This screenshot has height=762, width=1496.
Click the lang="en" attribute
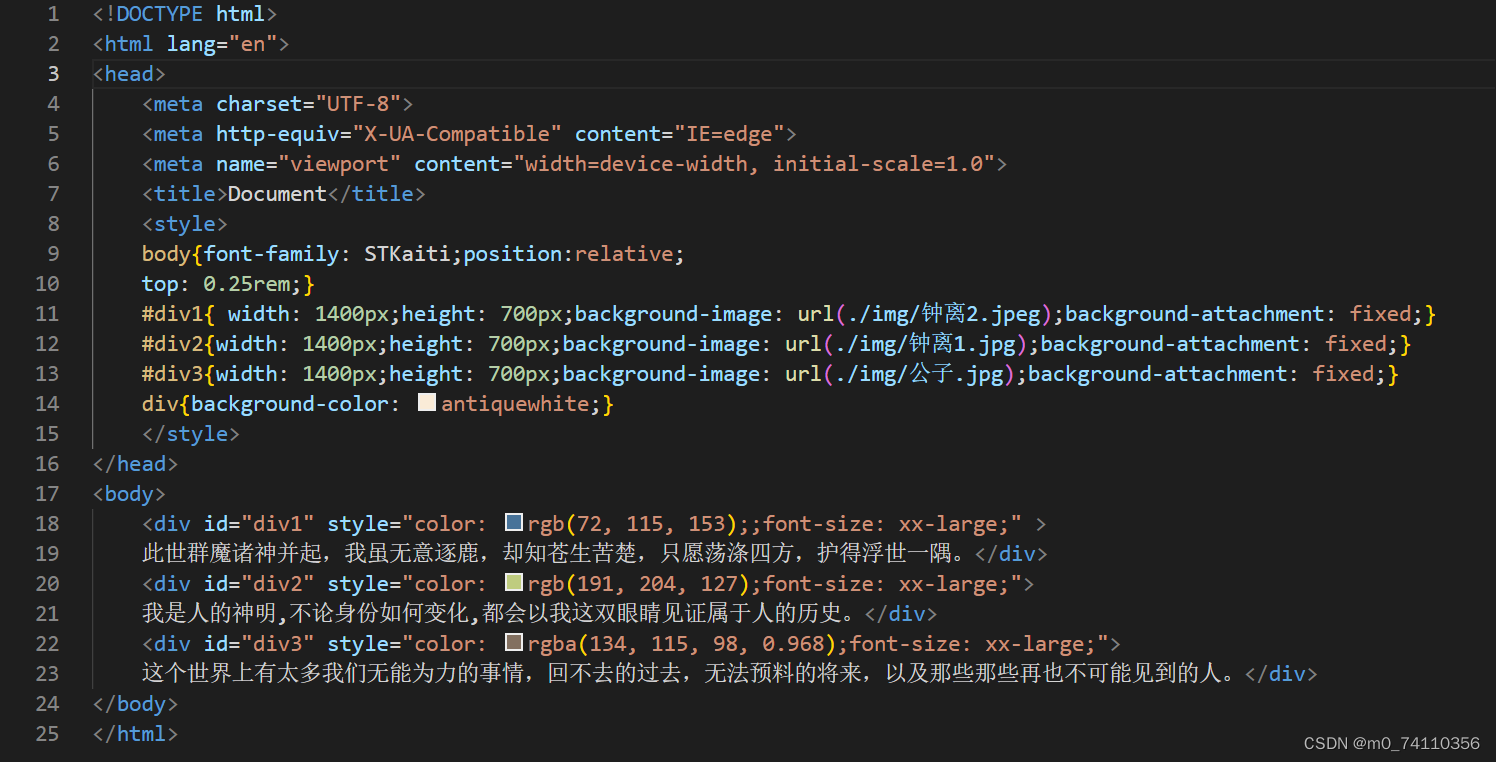[222, 44]
